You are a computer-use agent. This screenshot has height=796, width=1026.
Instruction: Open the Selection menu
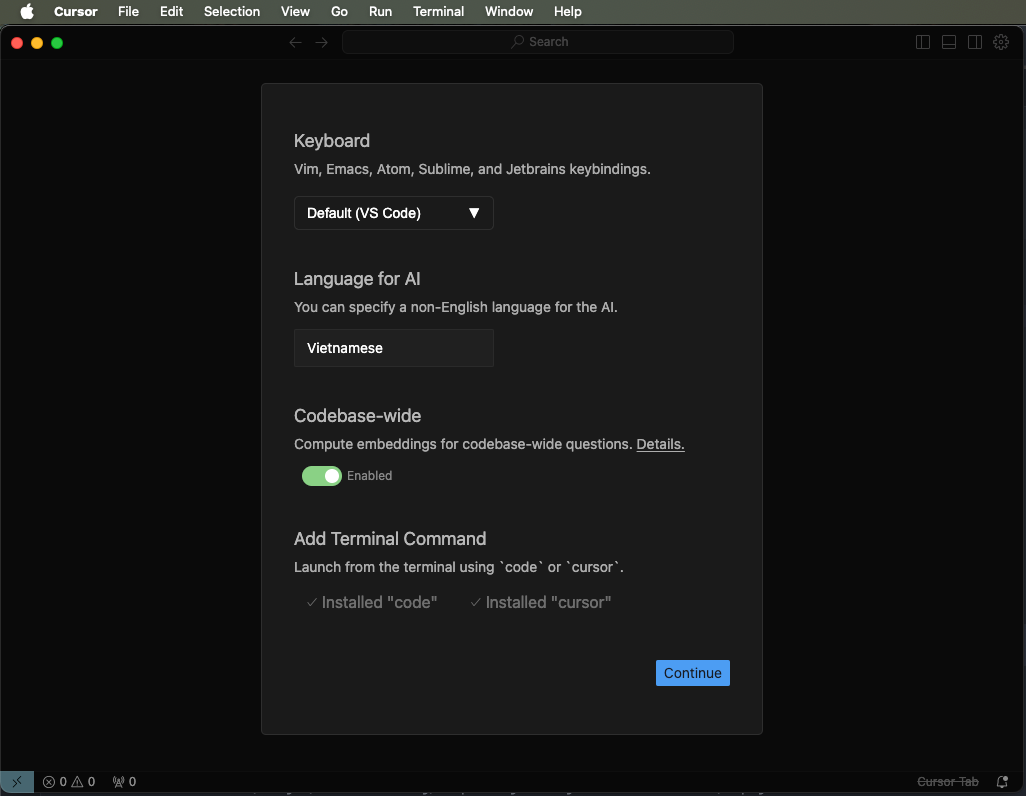[x=232, y=11]
